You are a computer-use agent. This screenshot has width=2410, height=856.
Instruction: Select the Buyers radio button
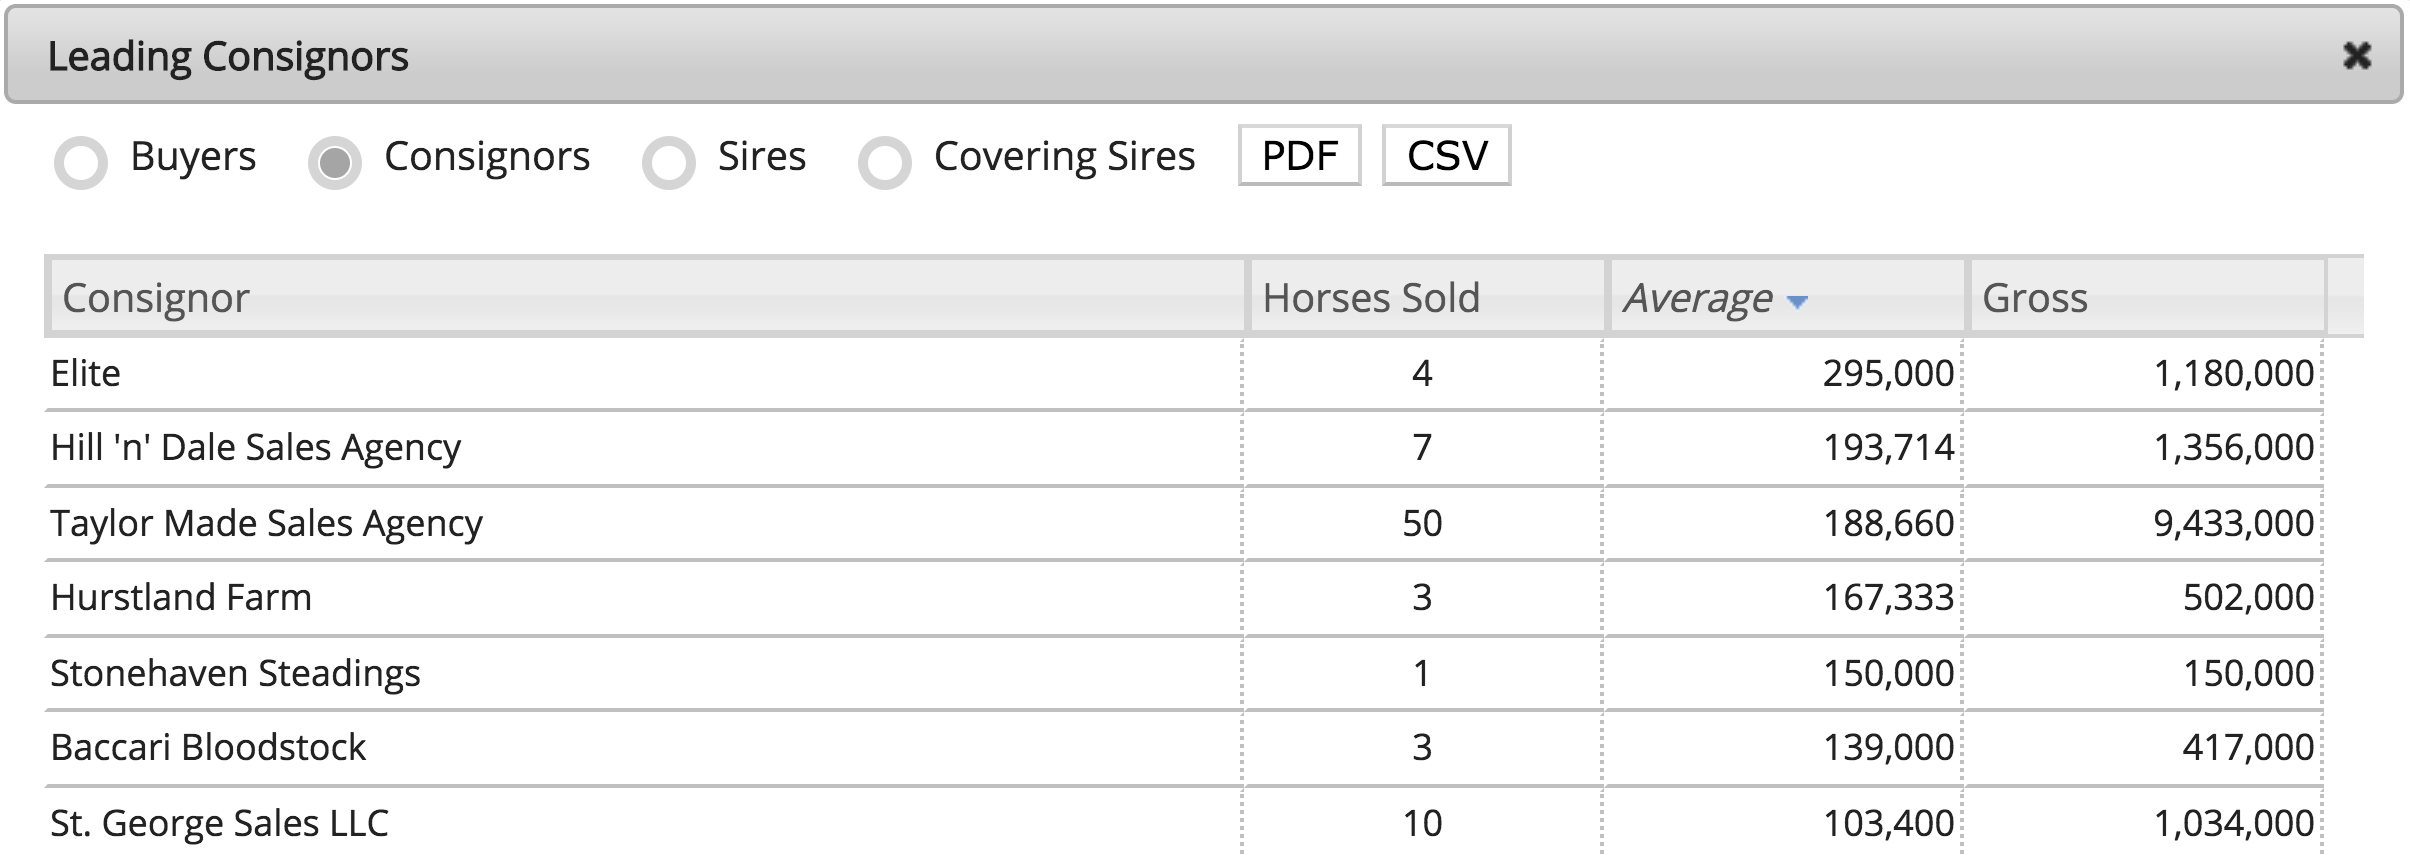point(81,162)
